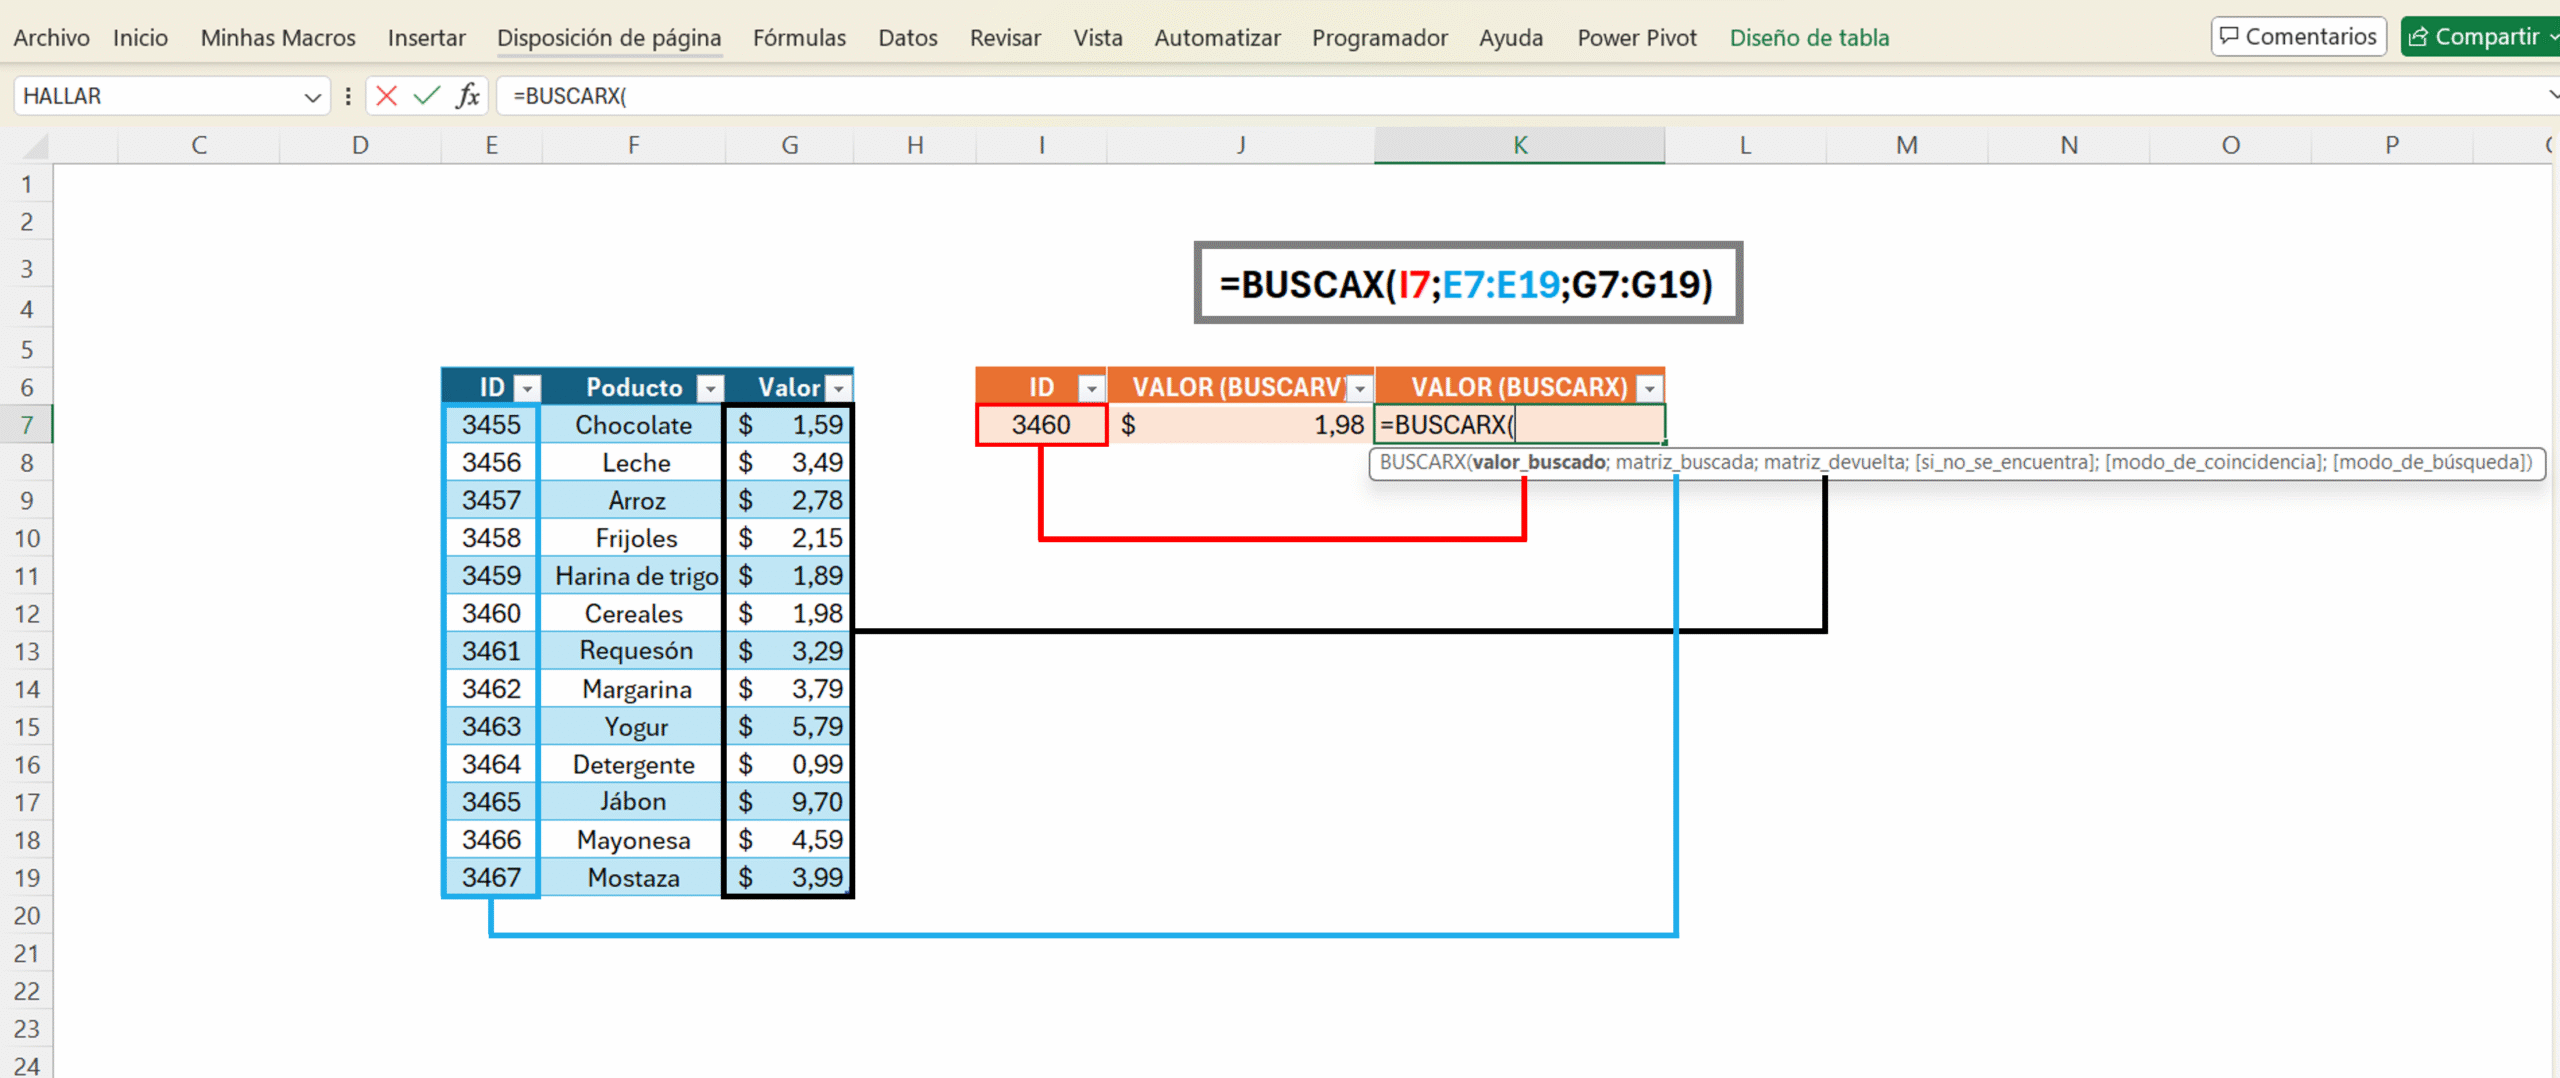The height and width of the screenshot is (1078, 2560).
Task: Click the Select All corner triangle
Action: coord(36,147)
